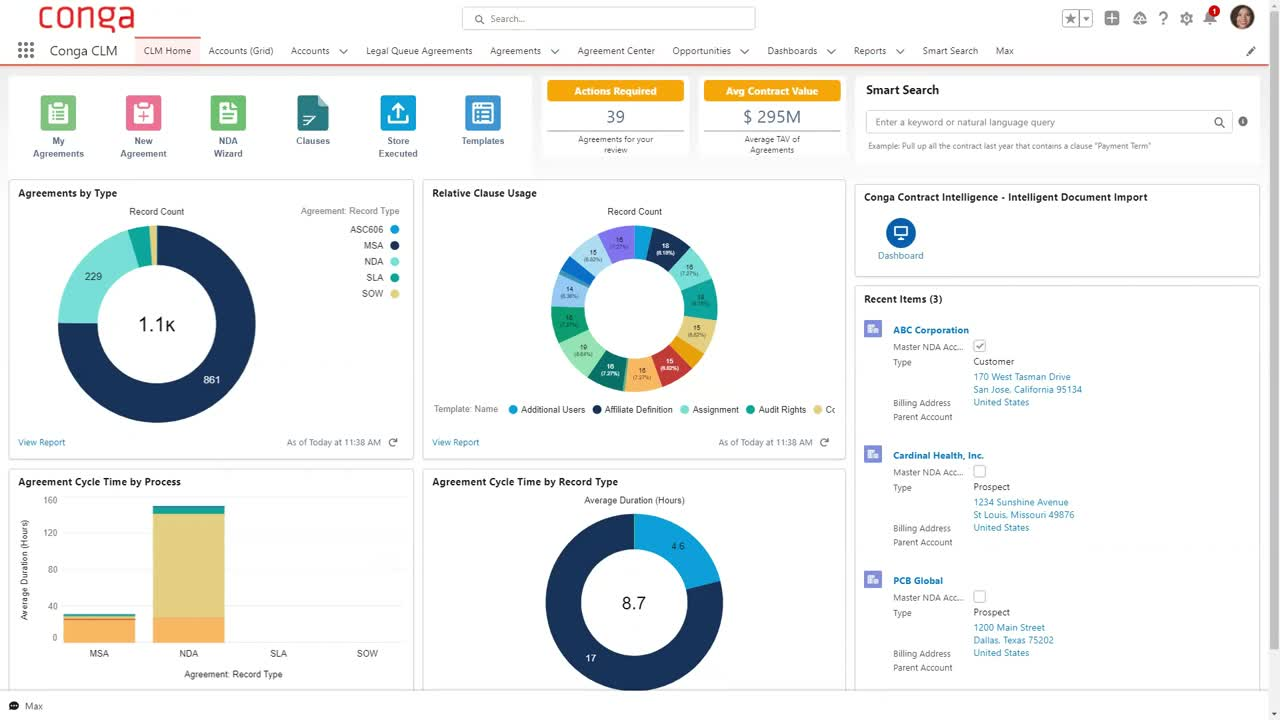Click the Smart Search magnifier icon
Screen dimensions: 1280x720
tap(1219, 122)
